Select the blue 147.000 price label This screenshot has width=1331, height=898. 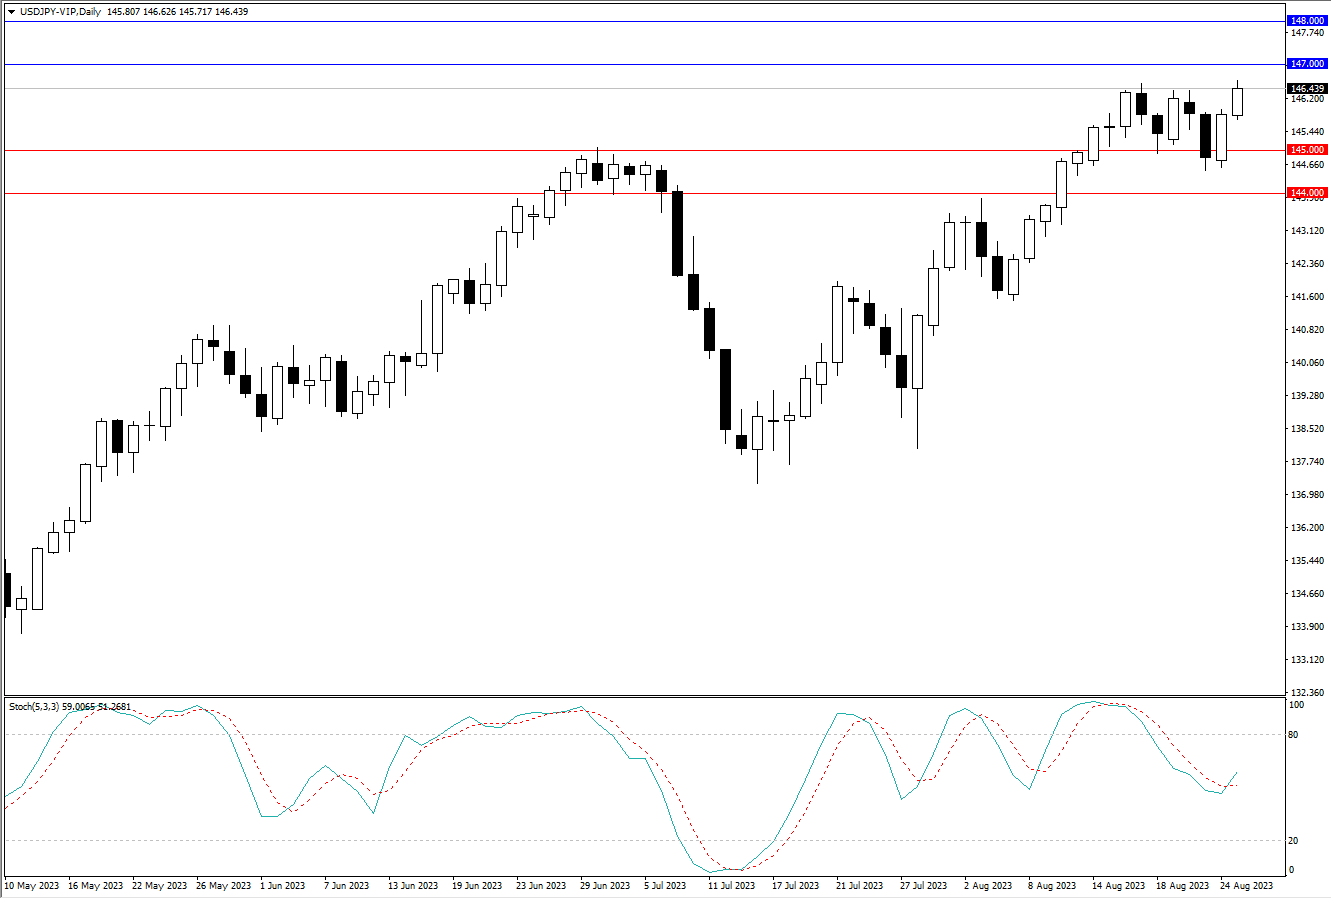coord(1307,64)
